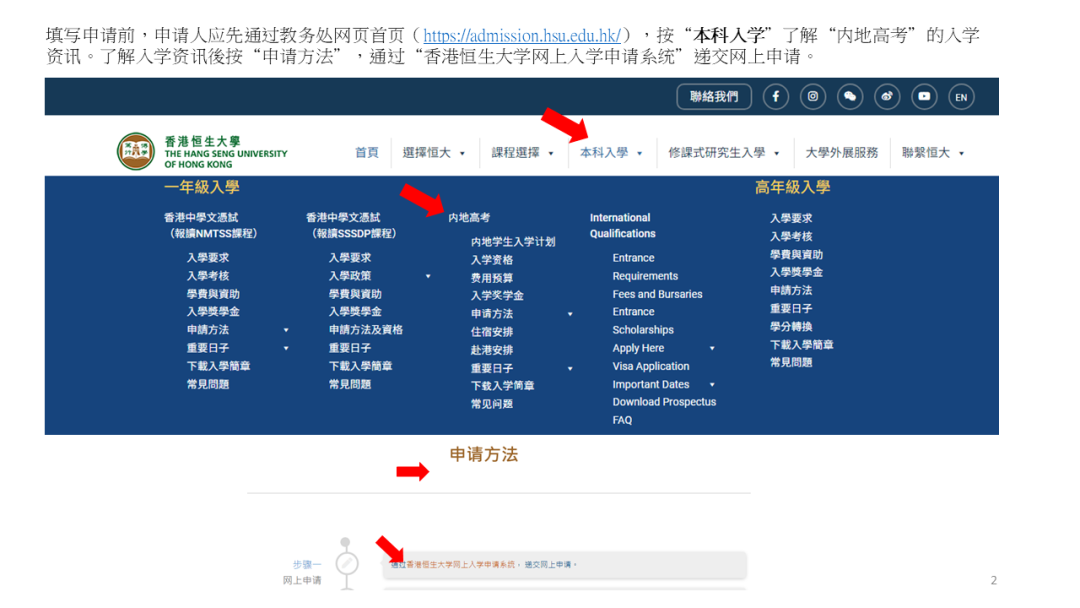The height and width of the screenshot is (608, 1080).
Task: Click 香港中學文憑試 (報讀NMTSS課程) heading
Action: pos(211,225)
